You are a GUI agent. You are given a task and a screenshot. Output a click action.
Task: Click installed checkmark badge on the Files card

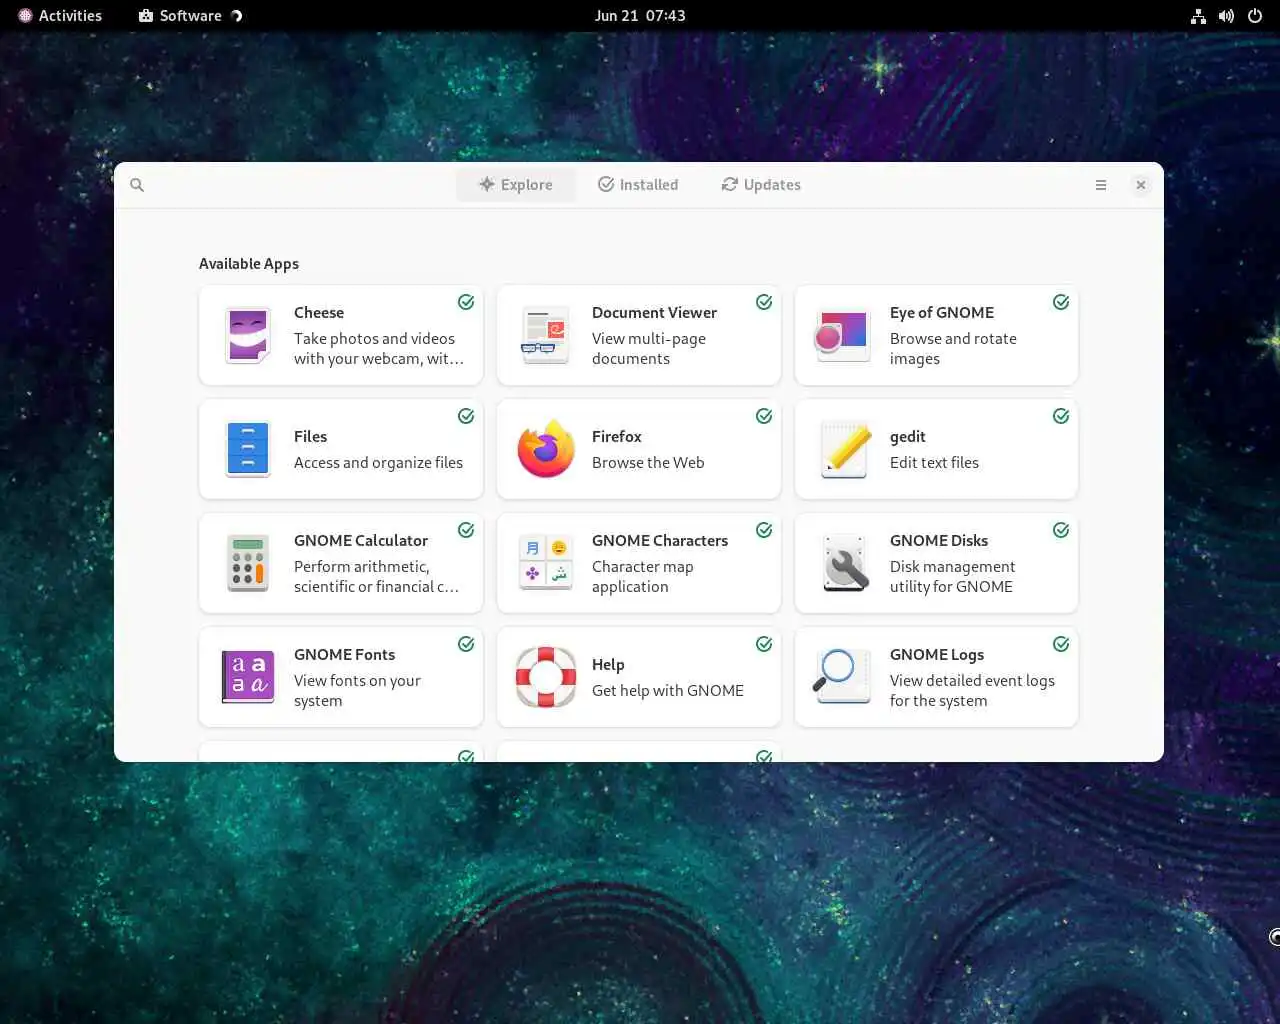(466, 416)
